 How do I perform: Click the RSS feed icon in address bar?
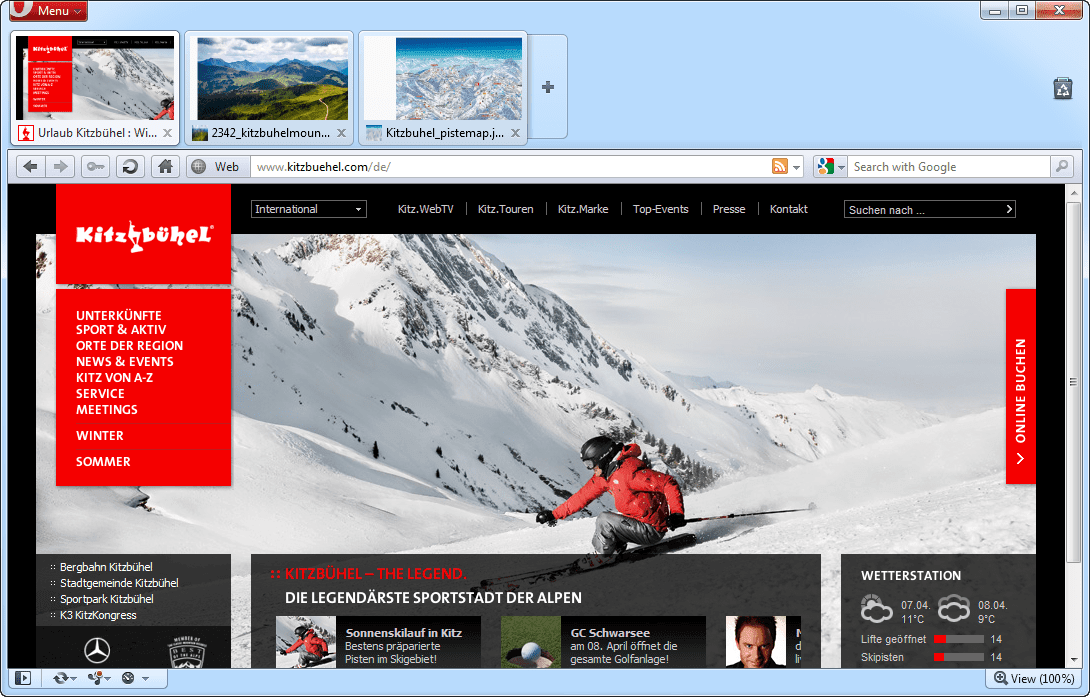point(779,167)
